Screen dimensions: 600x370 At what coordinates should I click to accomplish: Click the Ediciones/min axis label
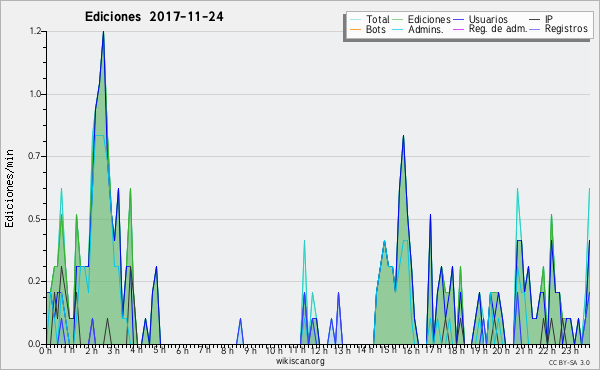coord(9,188)
